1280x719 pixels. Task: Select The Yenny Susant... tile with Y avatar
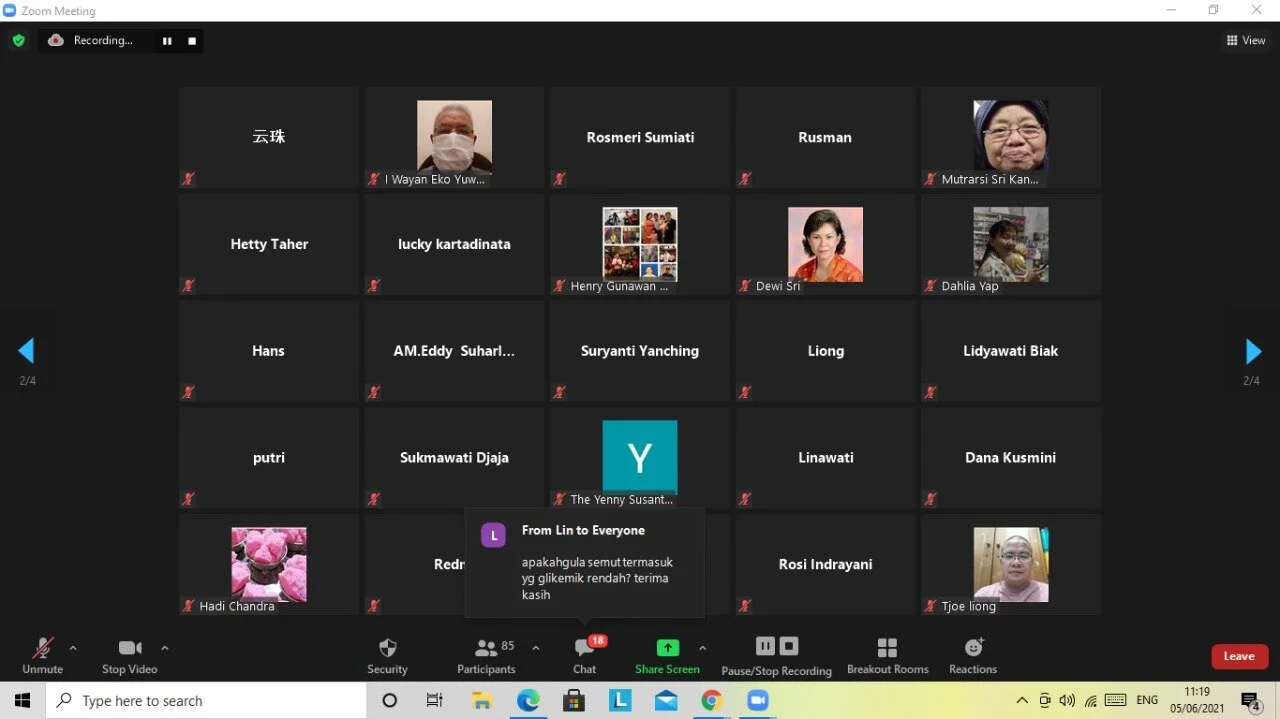coord(640,458)
